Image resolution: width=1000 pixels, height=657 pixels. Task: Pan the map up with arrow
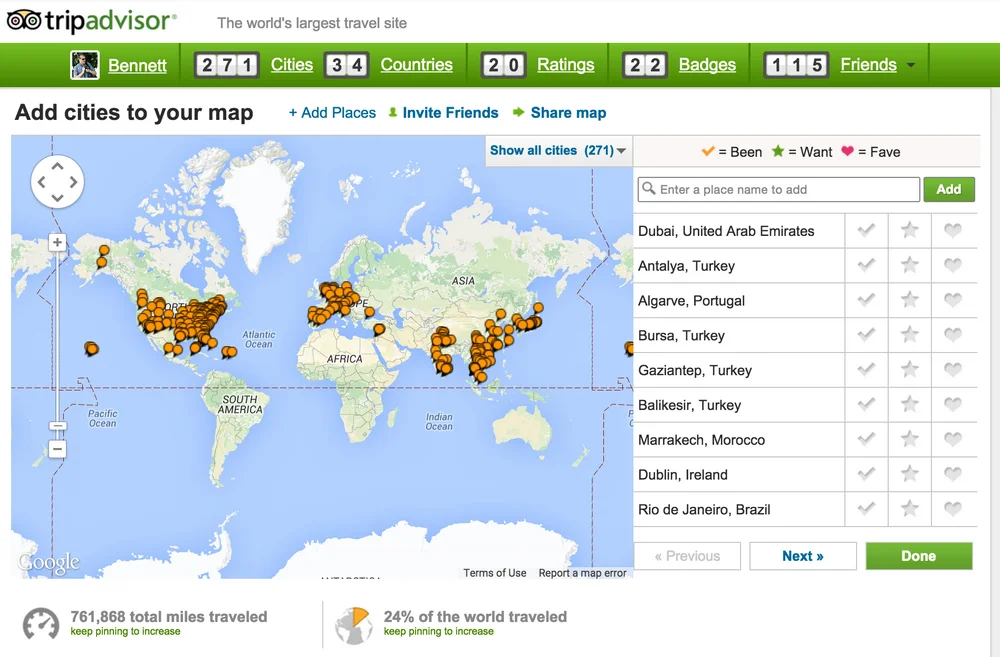pos(57,166)
